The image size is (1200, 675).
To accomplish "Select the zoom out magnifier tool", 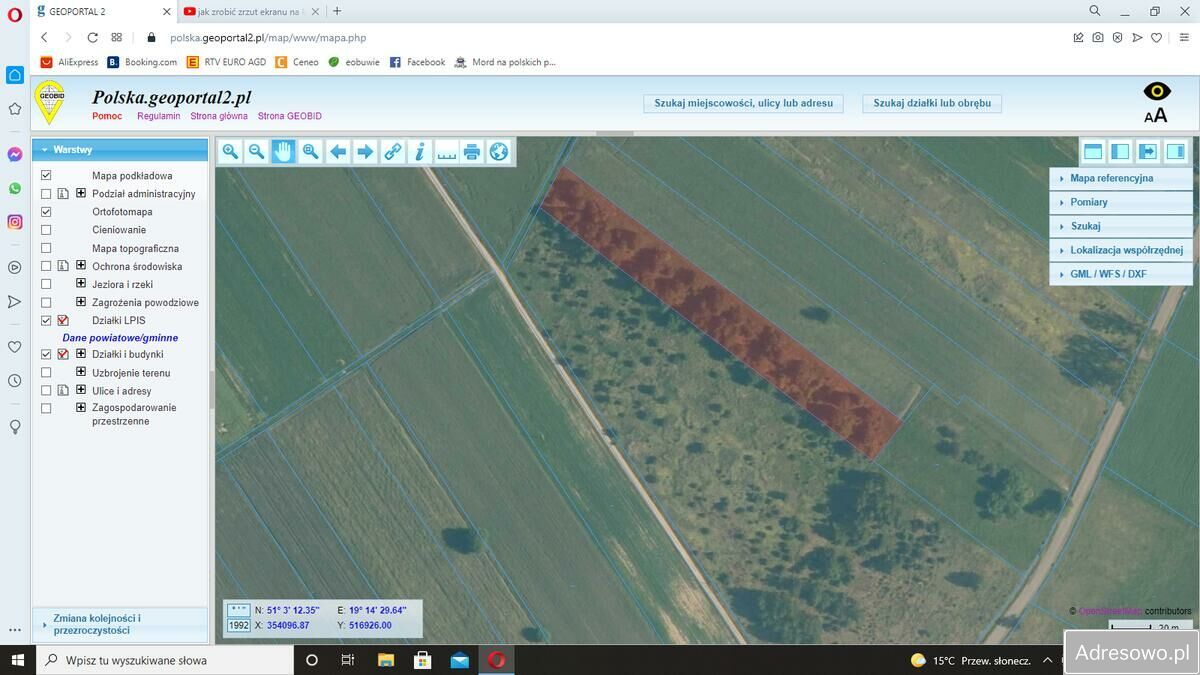I will tap(257, 151).
